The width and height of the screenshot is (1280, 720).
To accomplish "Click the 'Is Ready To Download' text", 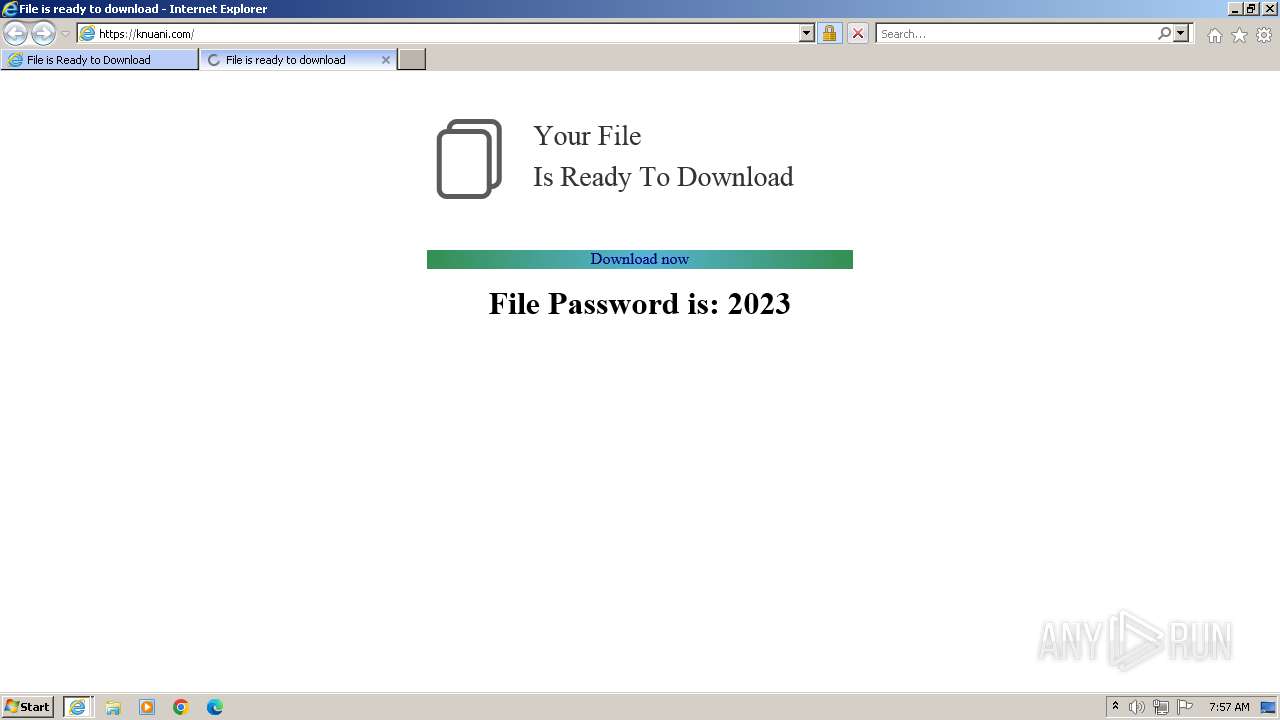I will coord(663,177).
